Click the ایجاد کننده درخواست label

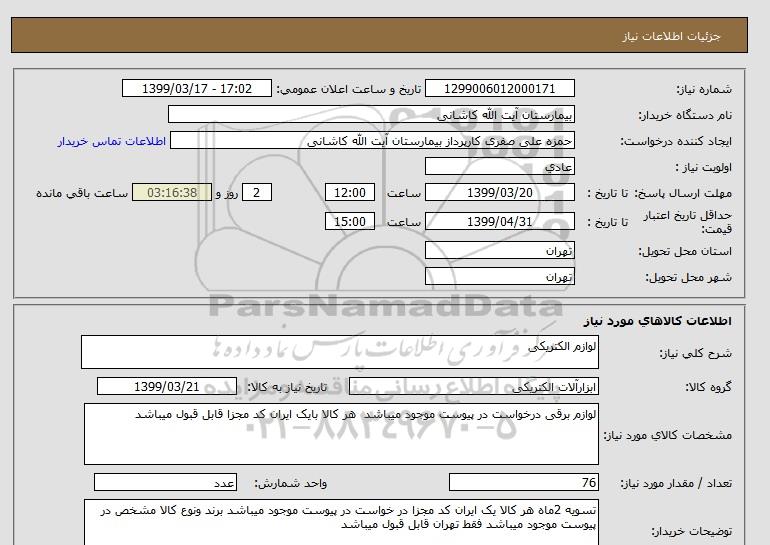pos(676,141)
